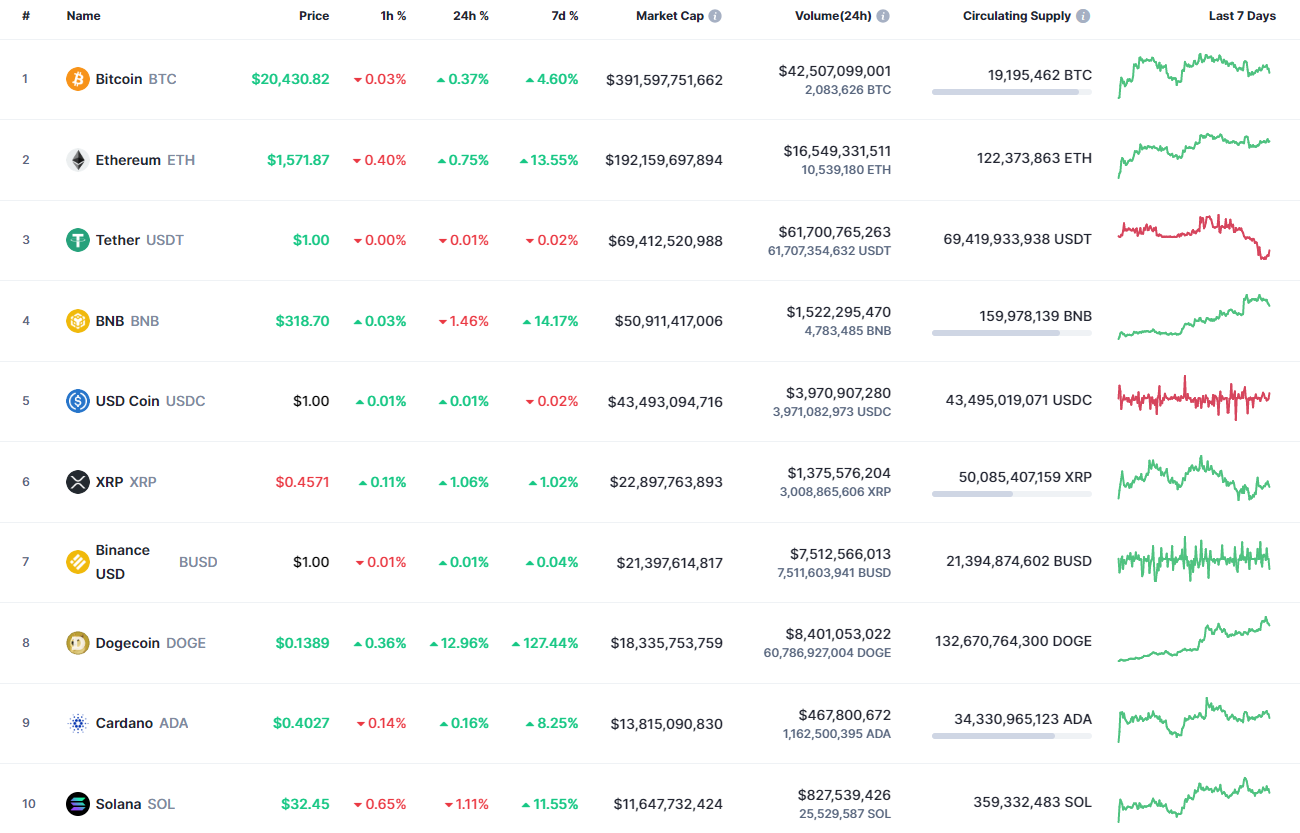This screenshot has width=1300, height=833.
Task: Open the Circulating Supply info tooltip icon
Action: point(1082,15)
